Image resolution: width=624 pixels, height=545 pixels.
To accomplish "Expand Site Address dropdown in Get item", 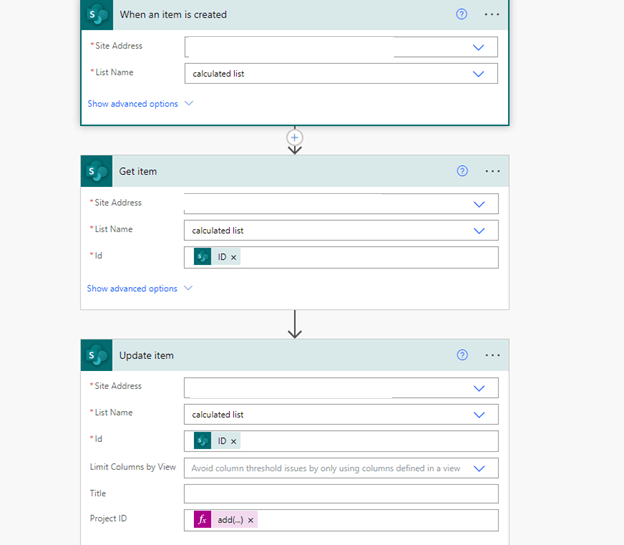I will [x=479, y=204].
